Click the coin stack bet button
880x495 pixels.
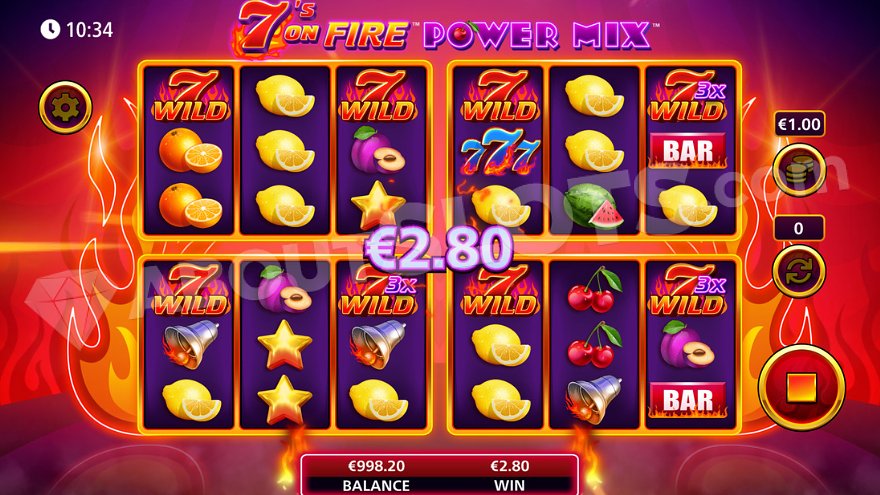pyautogui.click(x=799, y=170)
